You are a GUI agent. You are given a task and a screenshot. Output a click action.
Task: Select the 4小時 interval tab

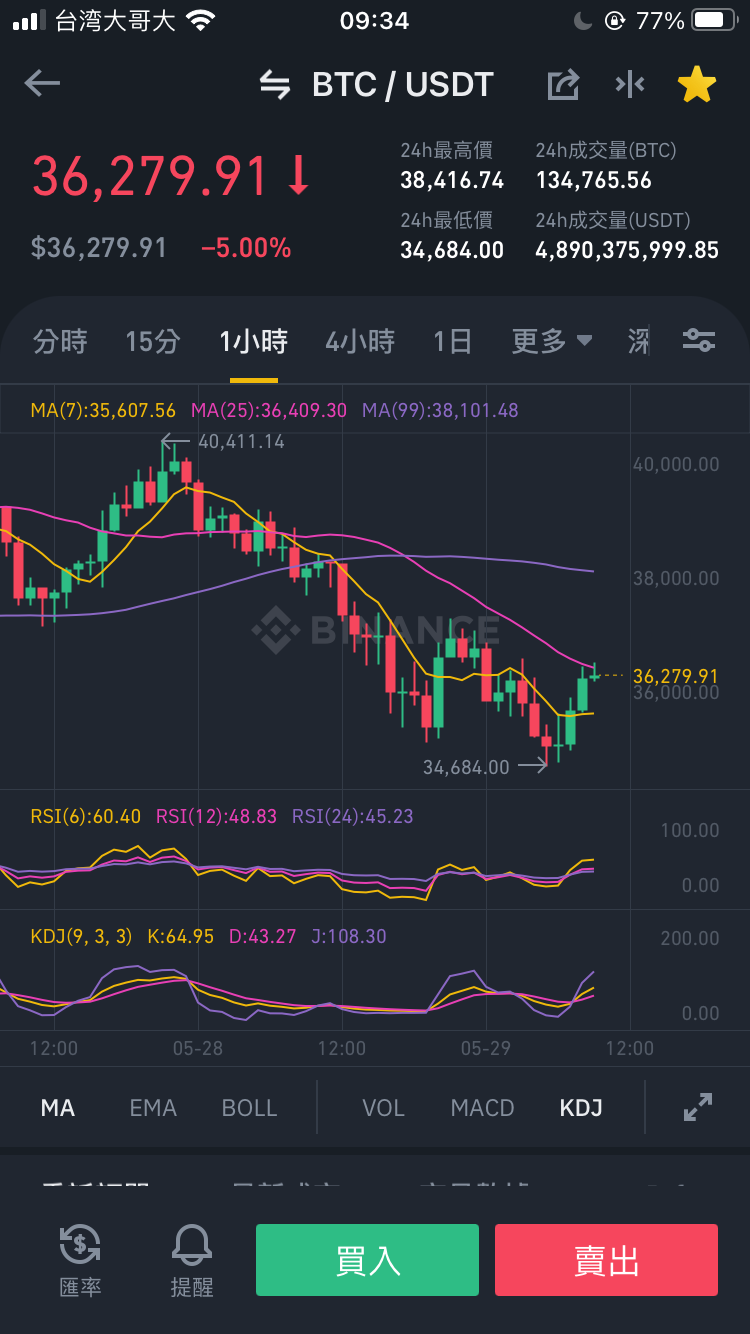click(x=360, y=342)
